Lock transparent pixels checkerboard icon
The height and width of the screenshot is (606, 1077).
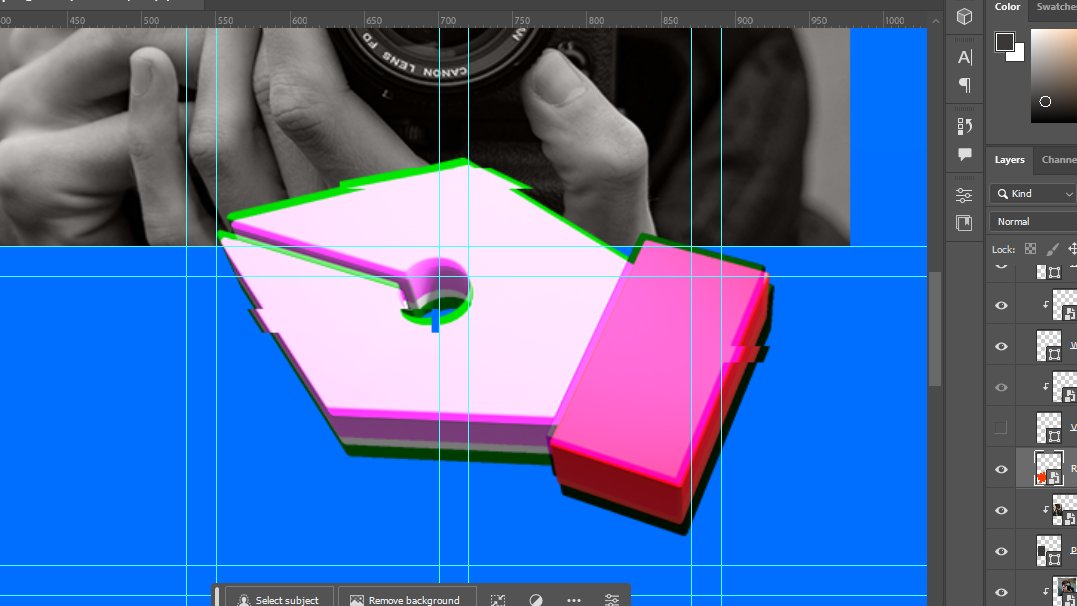click(1030, 249)
